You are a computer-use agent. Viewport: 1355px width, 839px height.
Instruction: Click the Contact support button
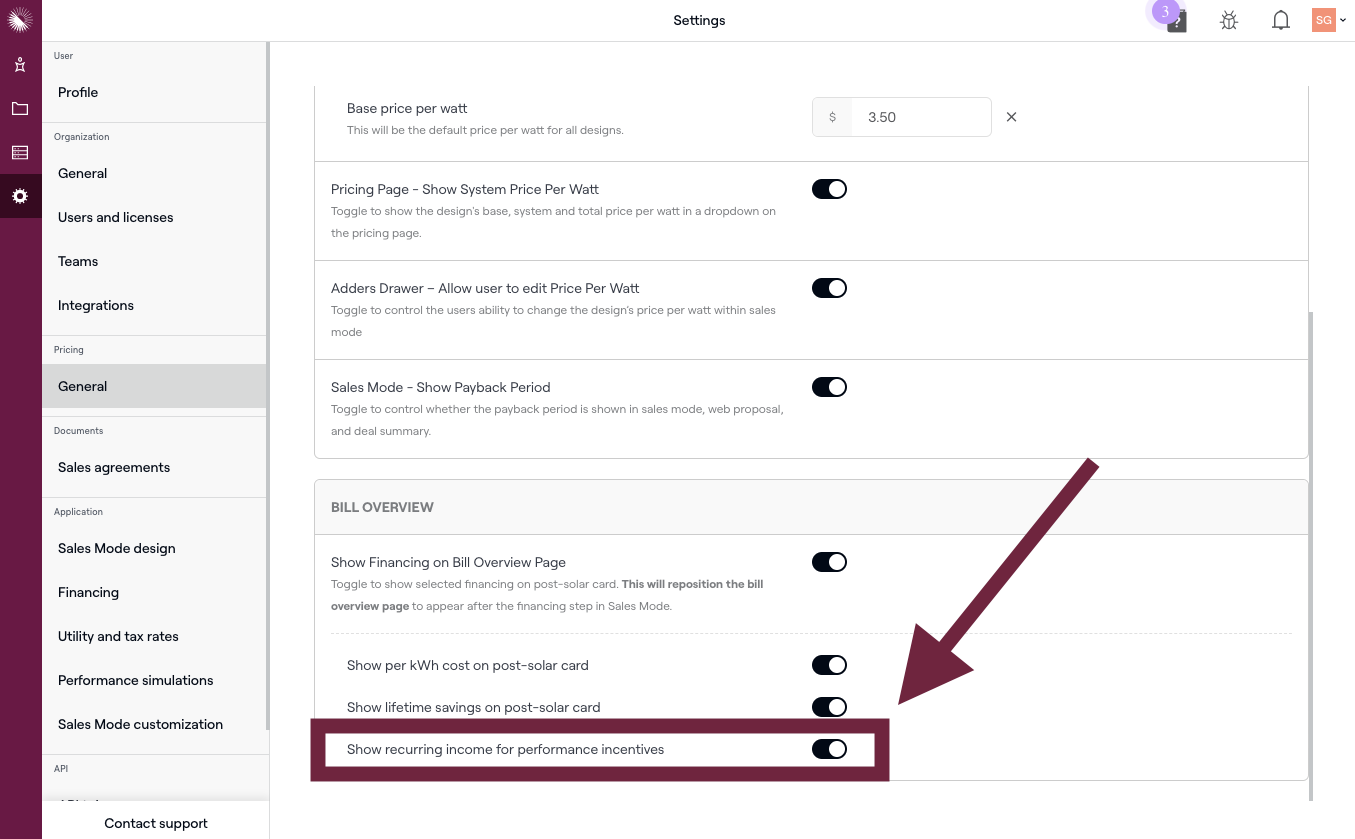pyautogui.click(x=156, y=823)
